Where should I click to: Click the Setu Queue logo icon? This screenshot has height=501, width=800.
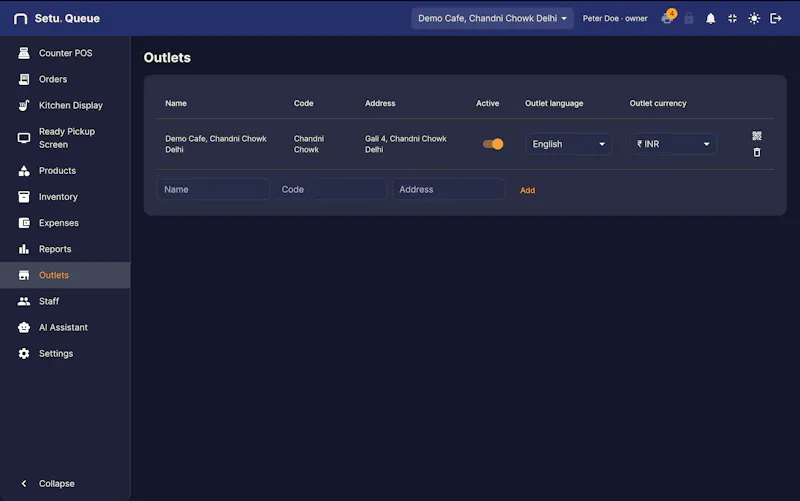point(20,19)
